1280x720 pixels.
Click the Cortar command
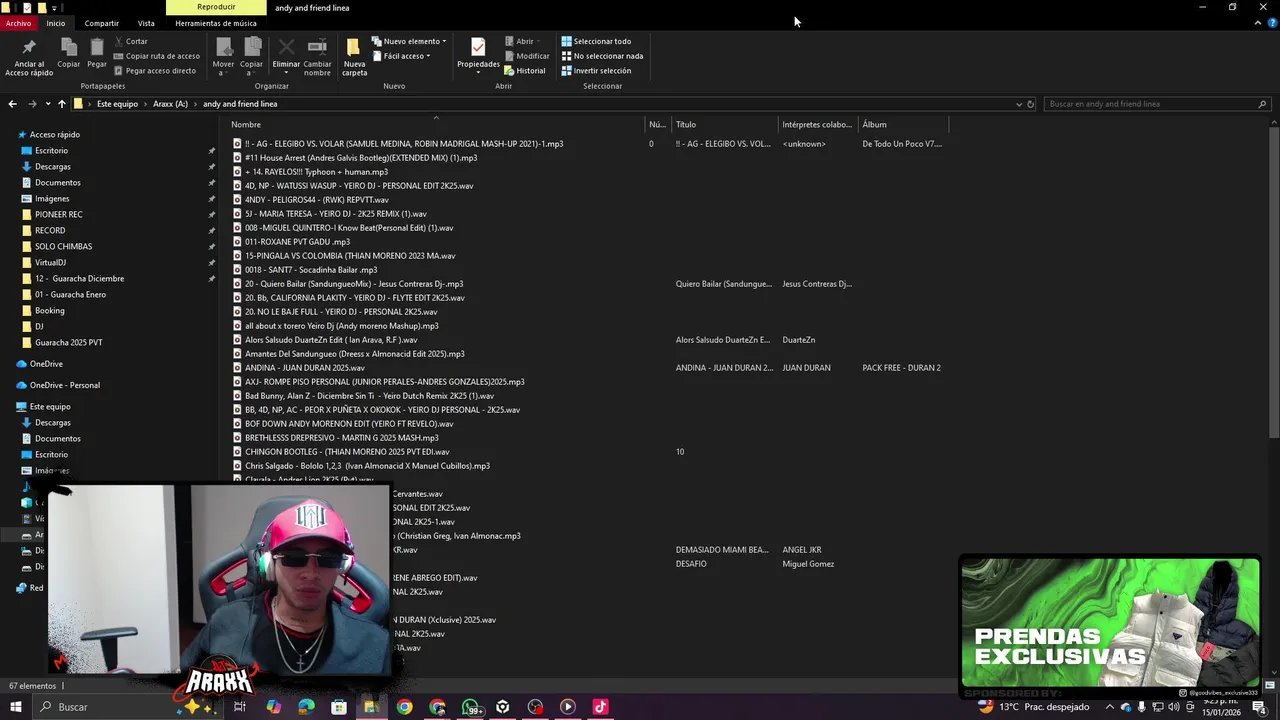click(x=131, y=41)
